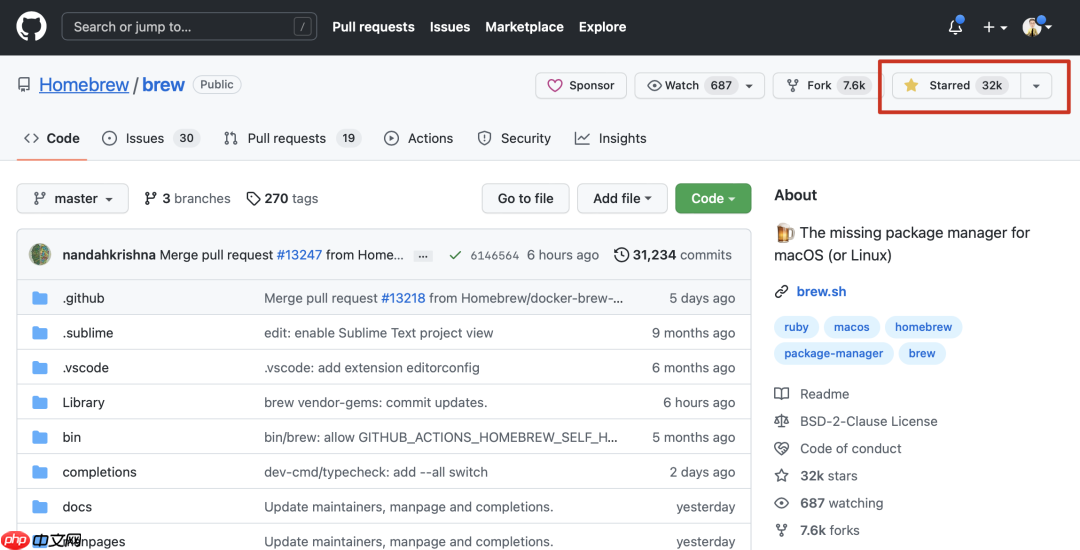Click the commit history clock icon
Viewport: 1080px width, 550px height.
point(621,255)
